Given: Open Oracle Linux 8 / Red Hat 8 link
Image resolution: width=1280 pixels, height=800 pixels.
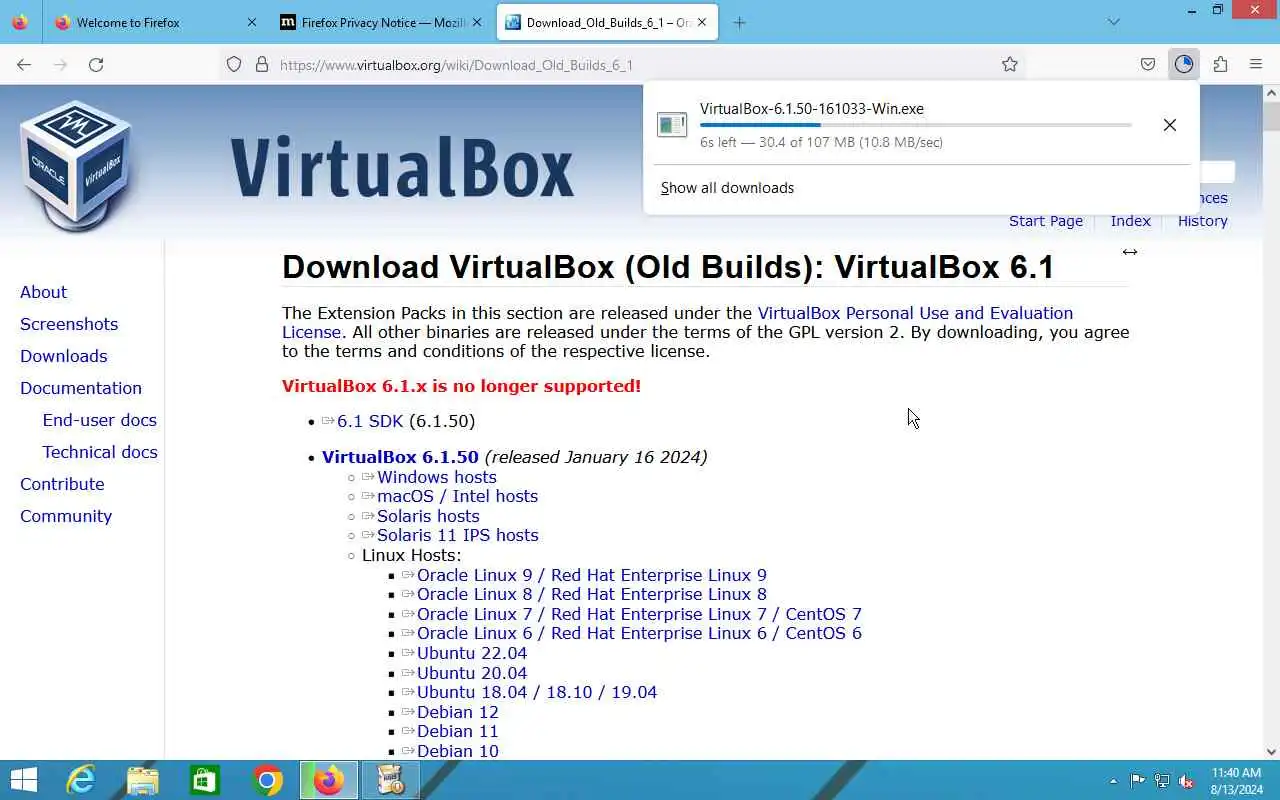Looking at the screenshot, I should (592, 594).
